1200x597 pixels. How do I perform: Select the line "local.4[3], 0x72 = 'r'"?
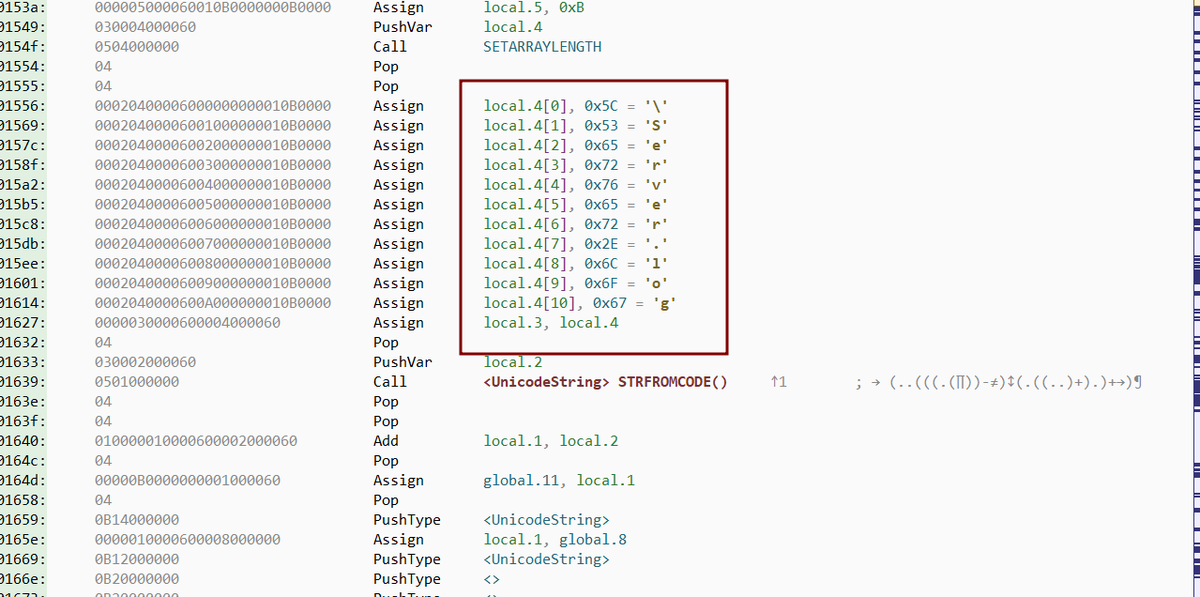[576, 165]
